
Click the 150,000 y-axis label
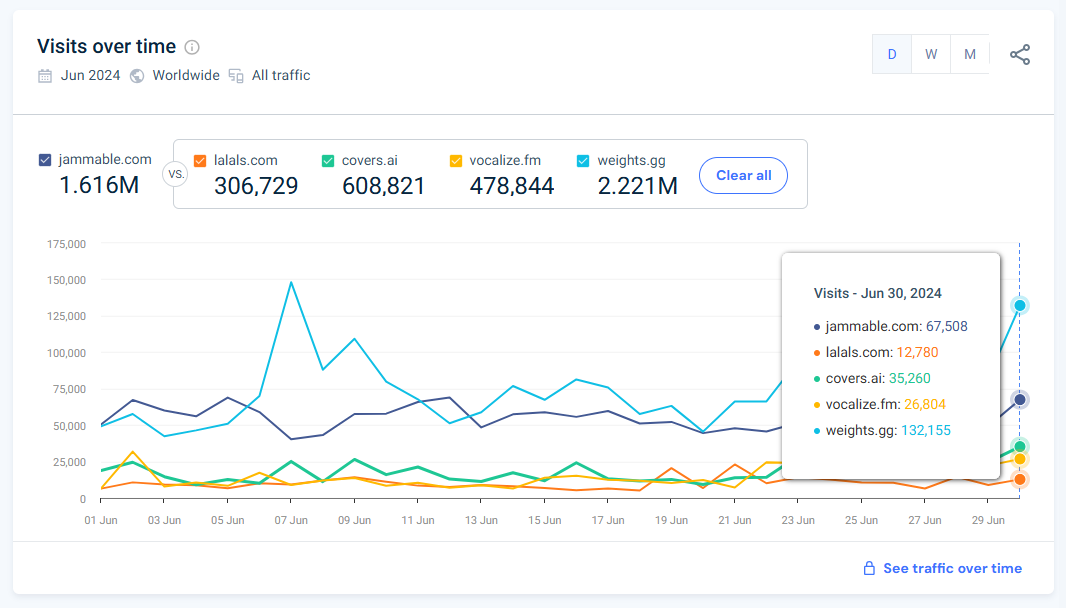click(66, 280)
